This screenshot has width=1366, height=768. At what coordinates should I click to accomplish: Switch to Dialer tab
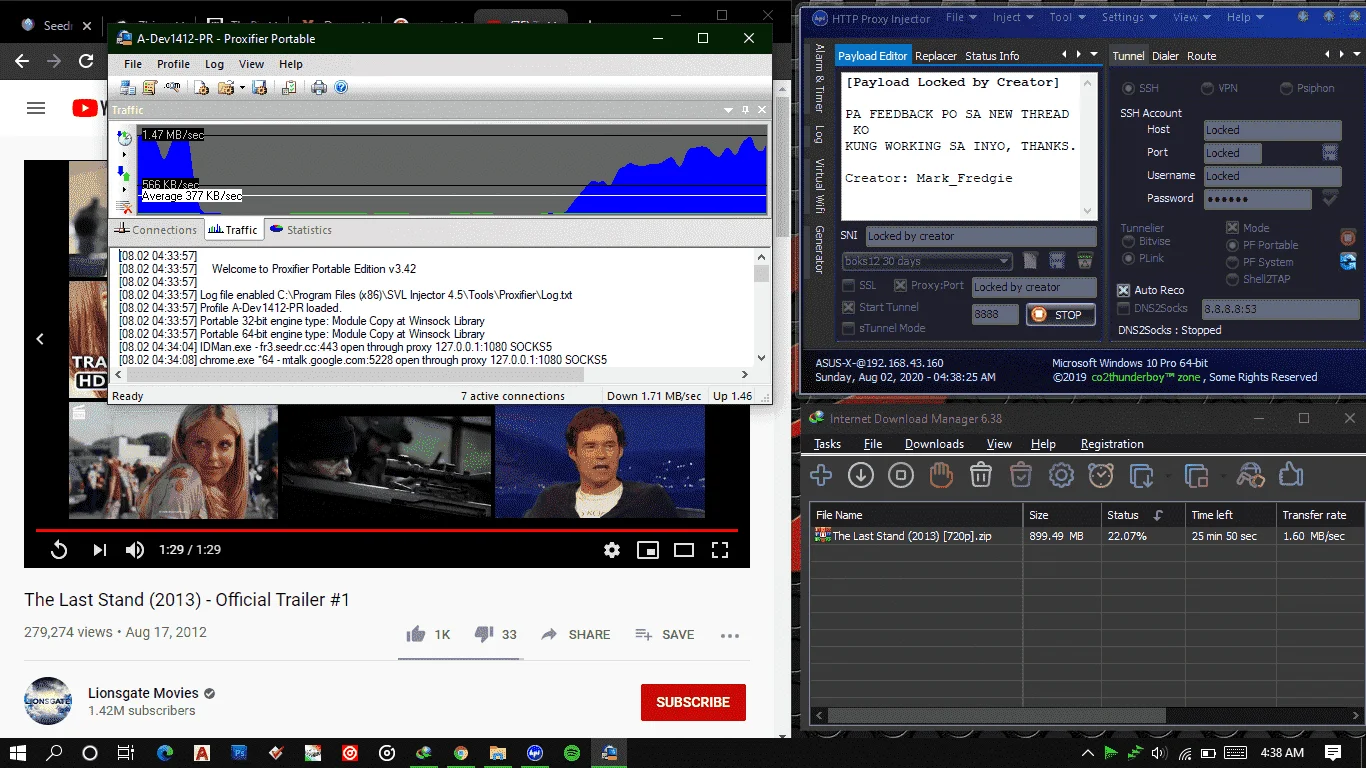(1165, 56)
